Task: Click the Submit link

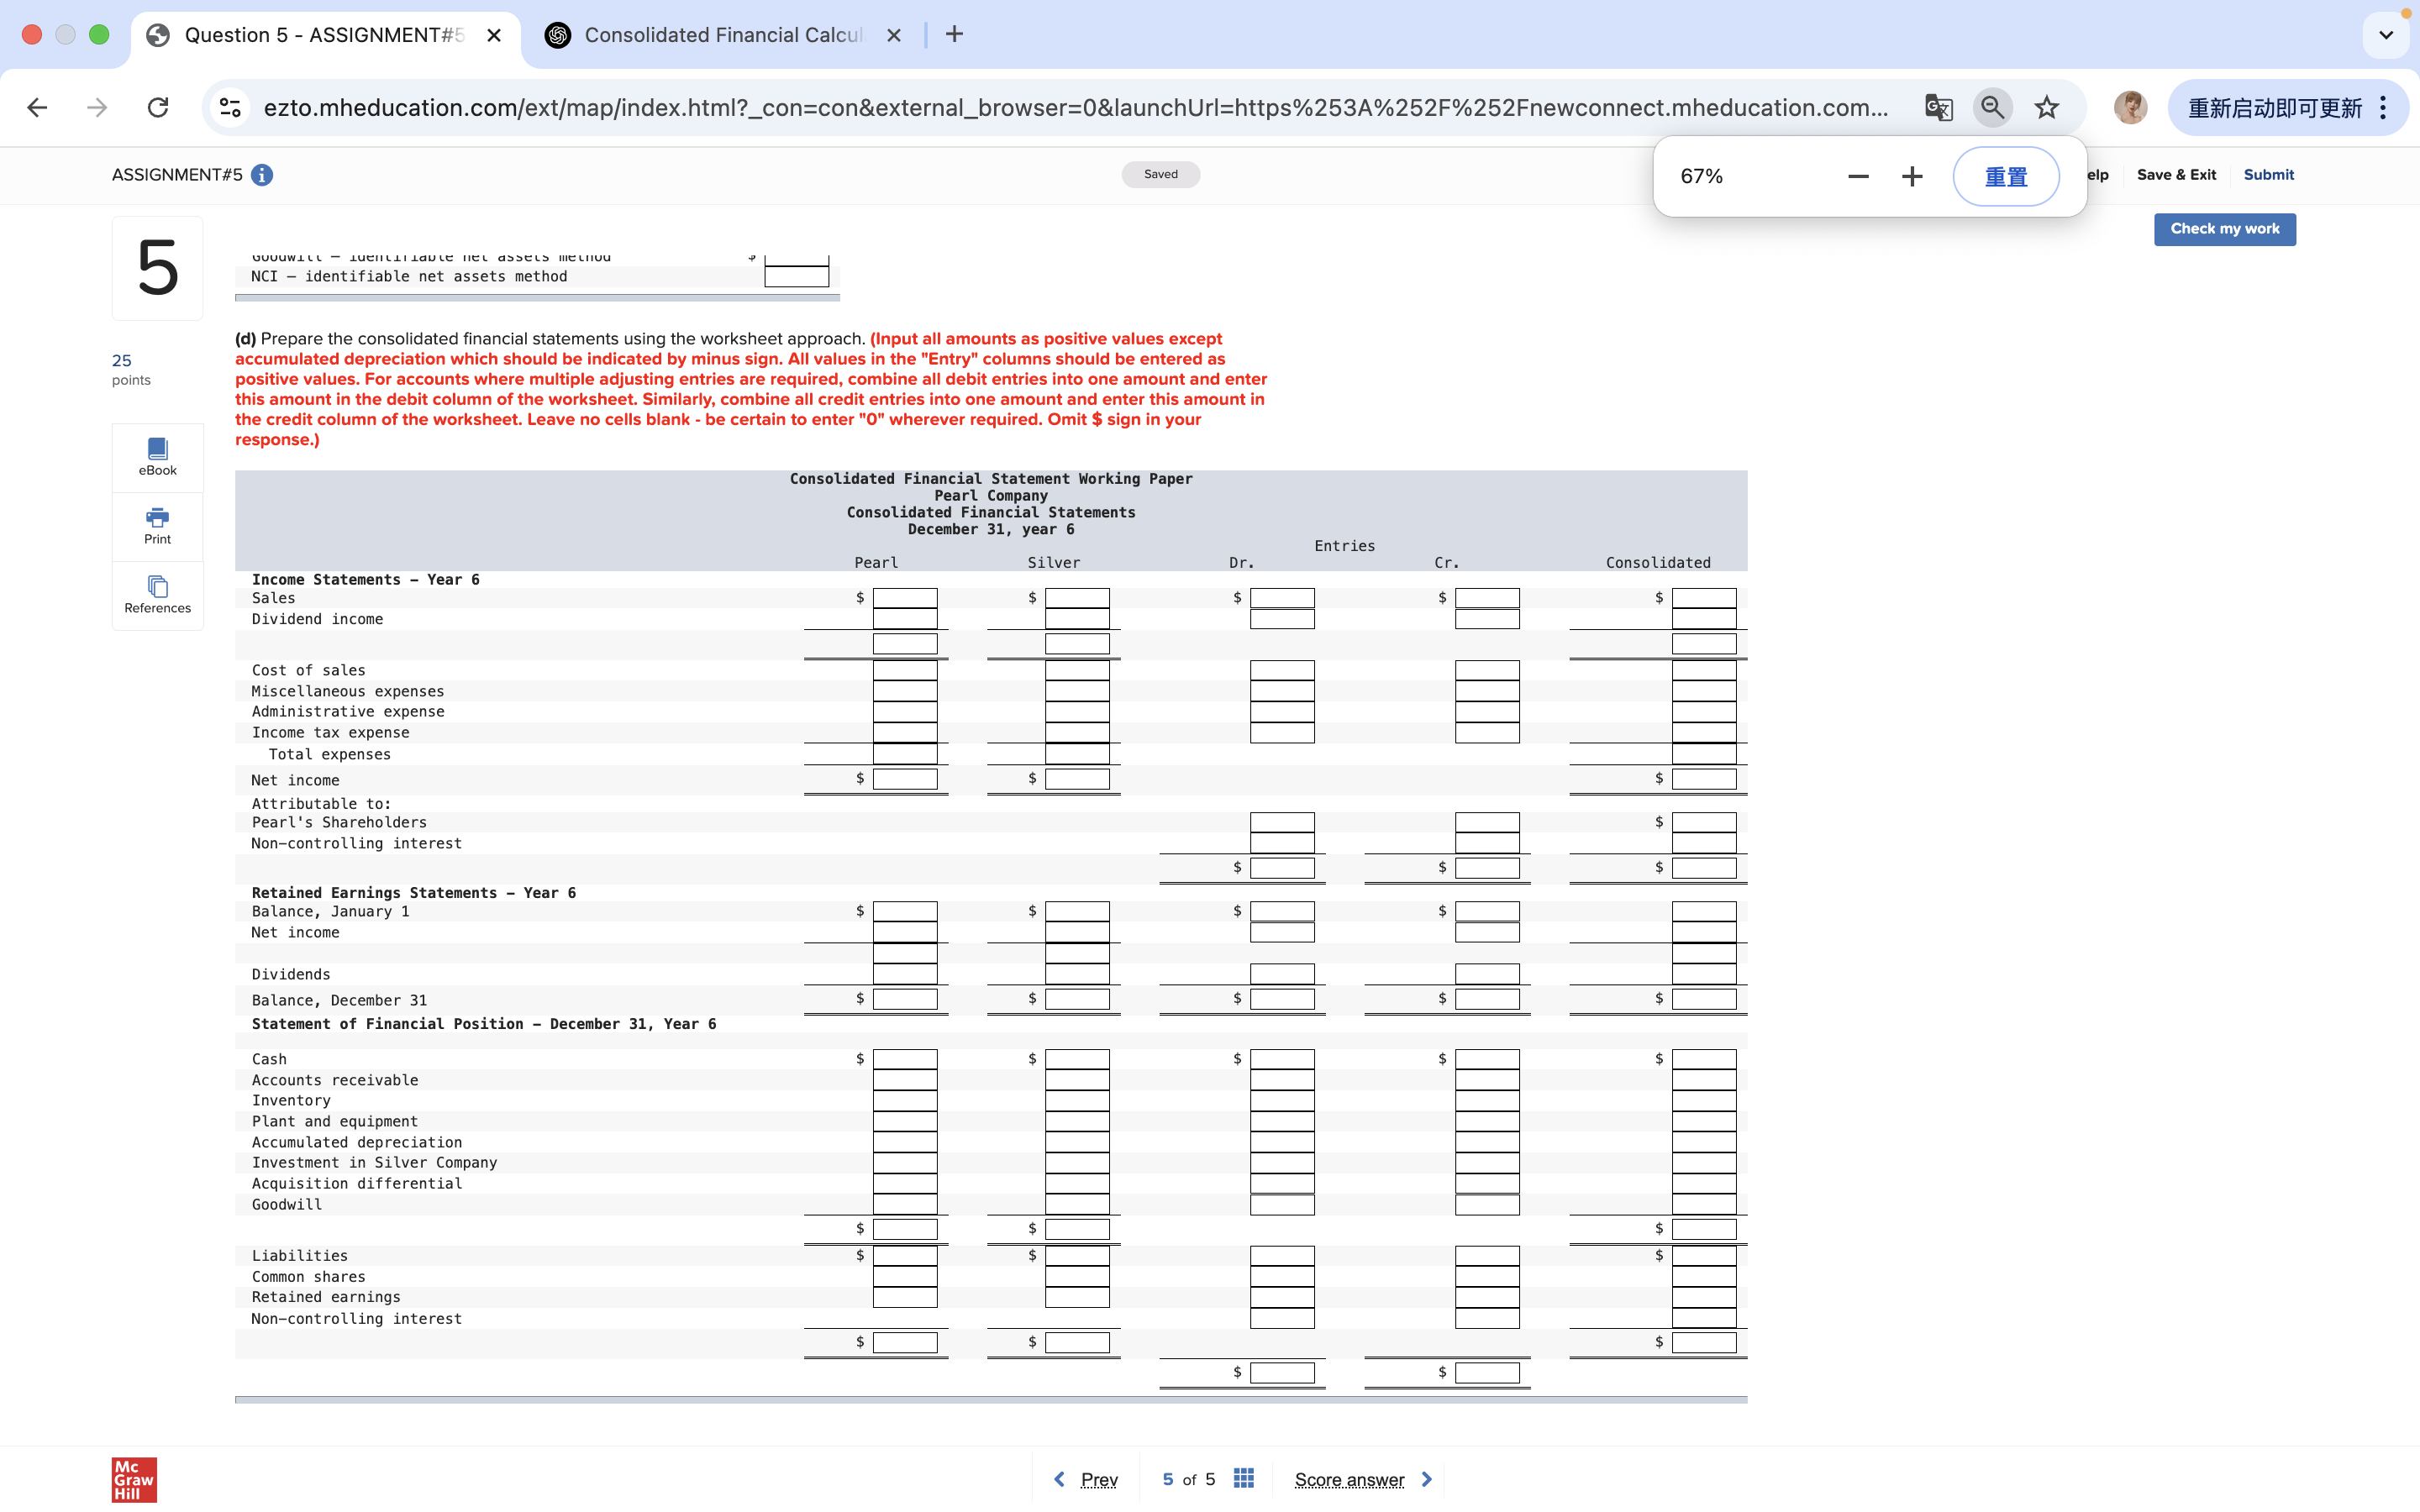Action: pos(2268,175)
